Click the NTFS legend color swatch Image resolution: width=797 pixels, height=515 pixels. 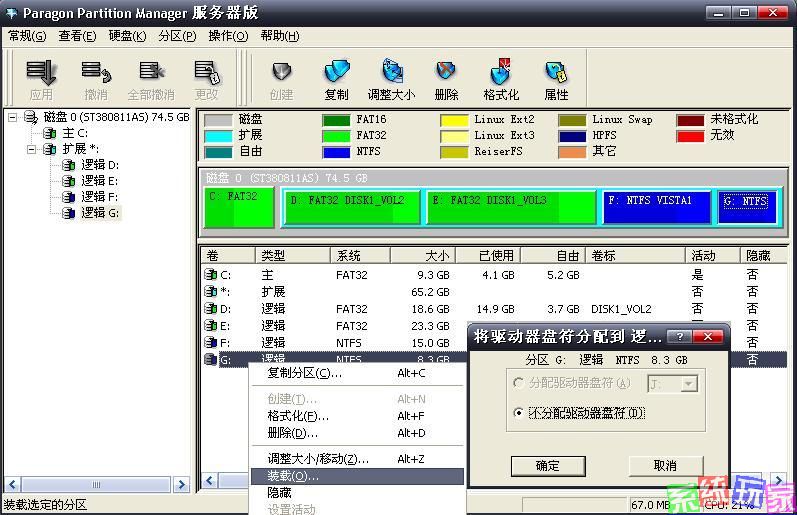[x=336, y=153]
